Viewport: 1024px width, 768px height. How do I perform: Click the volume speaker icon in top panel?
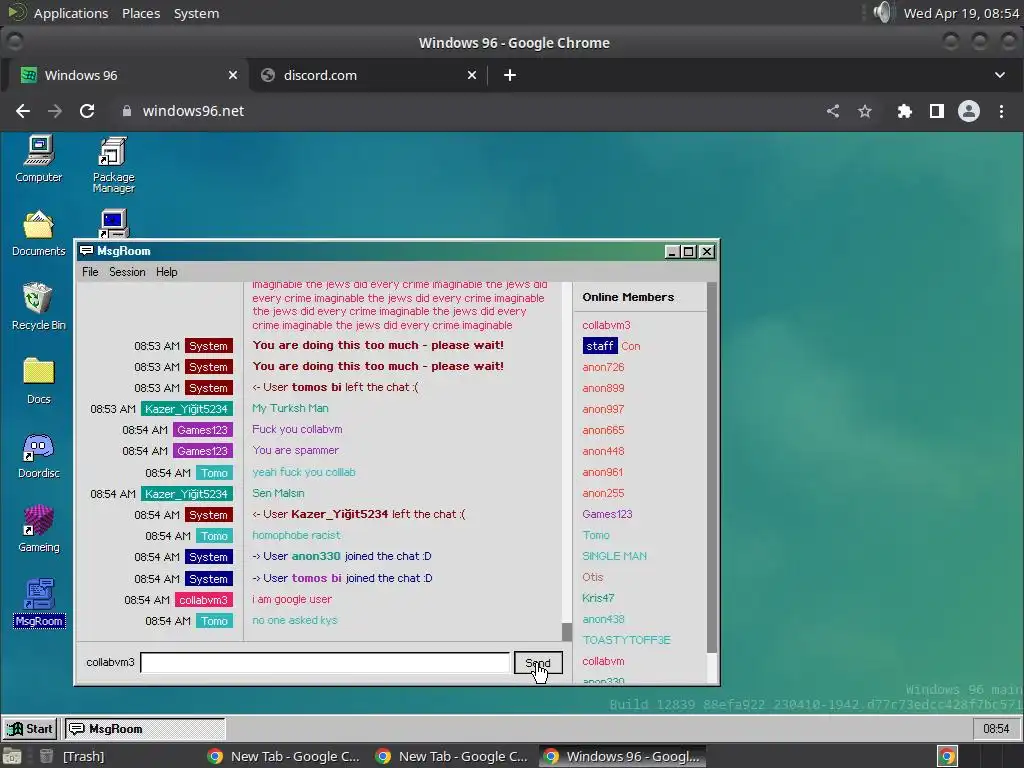coord(882,12)
